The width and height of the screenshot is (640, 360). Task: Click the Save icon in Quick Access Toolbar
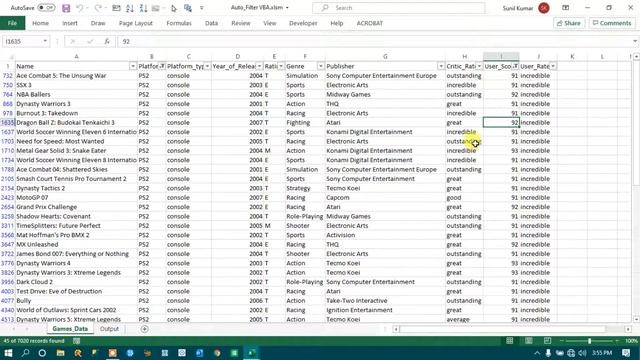pos(66,8)
